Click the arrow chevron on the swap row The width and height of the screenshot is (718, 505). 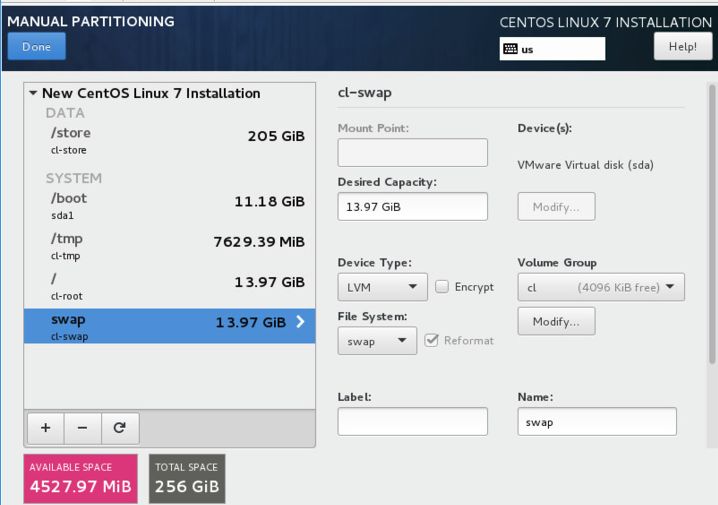coord(300,322)
